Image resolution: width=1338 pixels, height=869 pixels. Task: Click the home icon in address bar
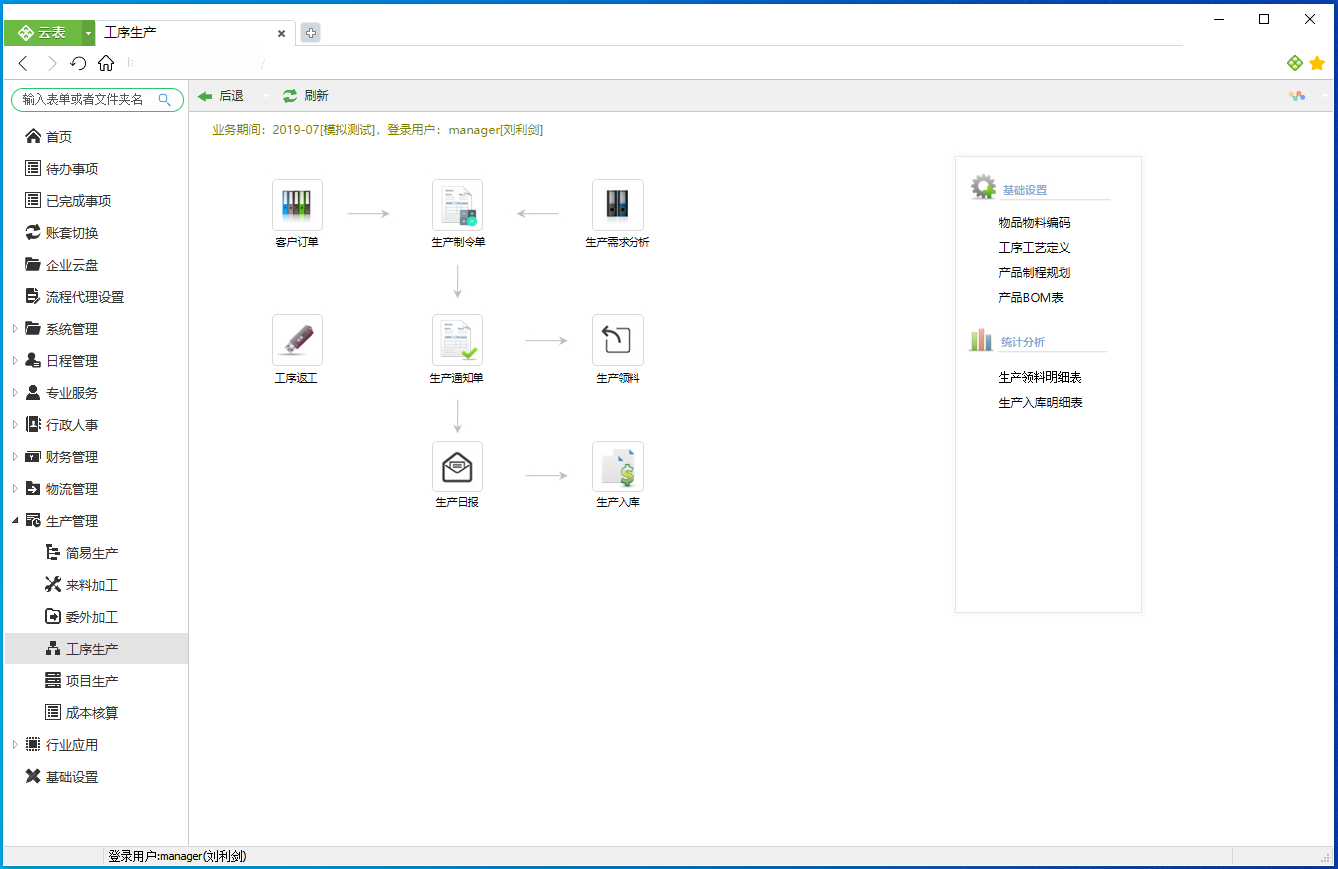106,63
